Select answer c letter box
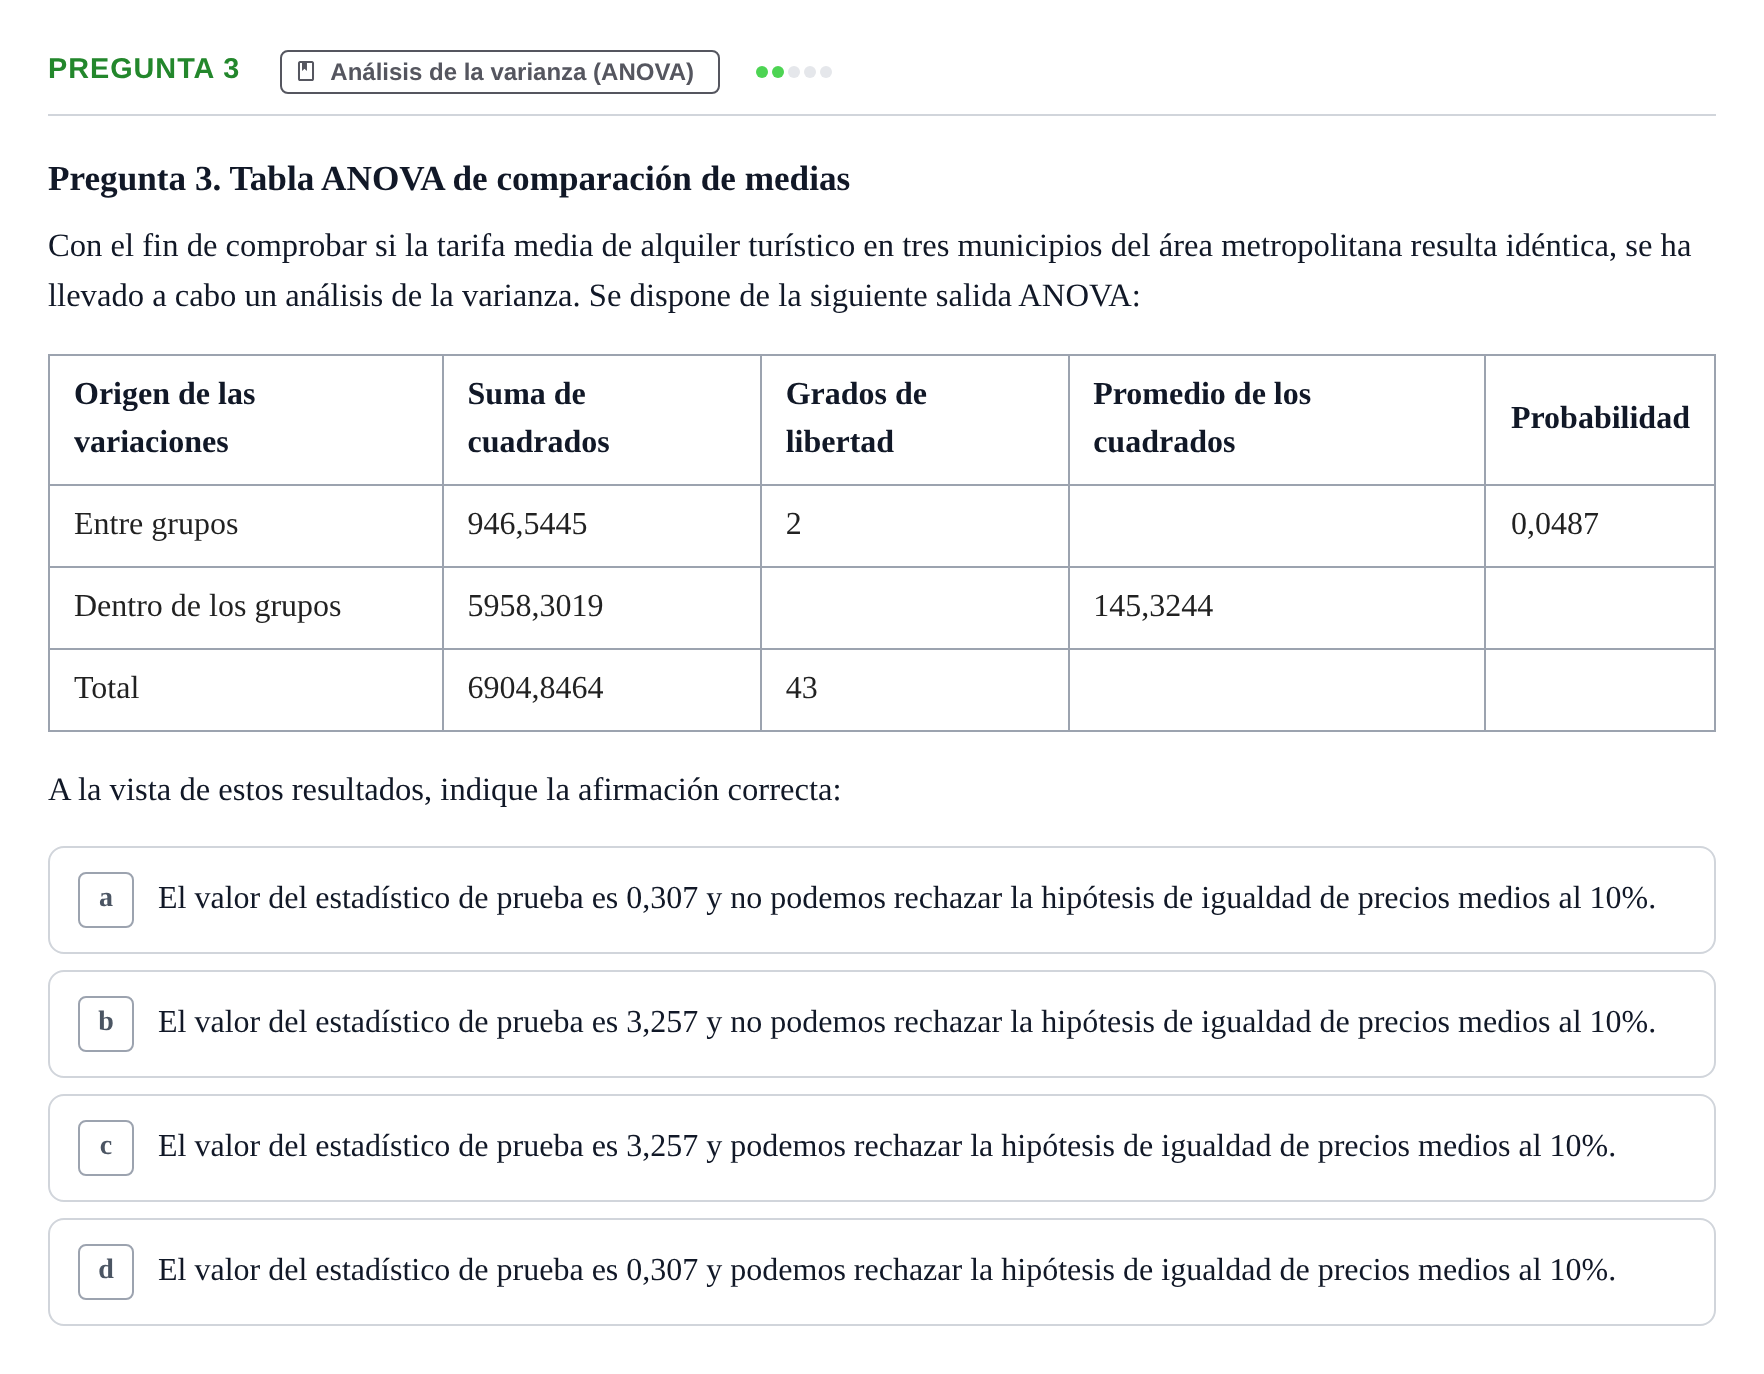 point(106,1147)
